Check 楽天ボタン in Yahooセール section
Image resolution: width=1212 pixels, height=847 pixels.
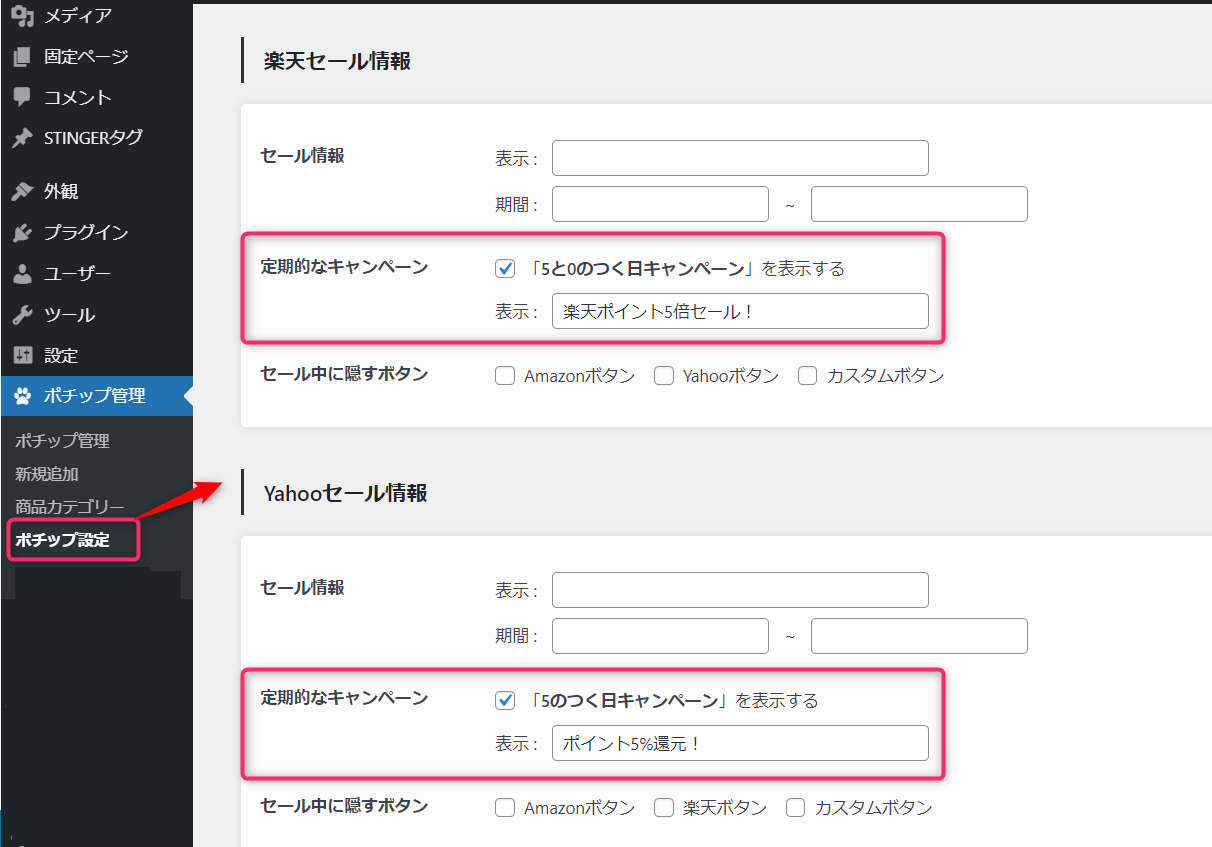click(664, 807)
